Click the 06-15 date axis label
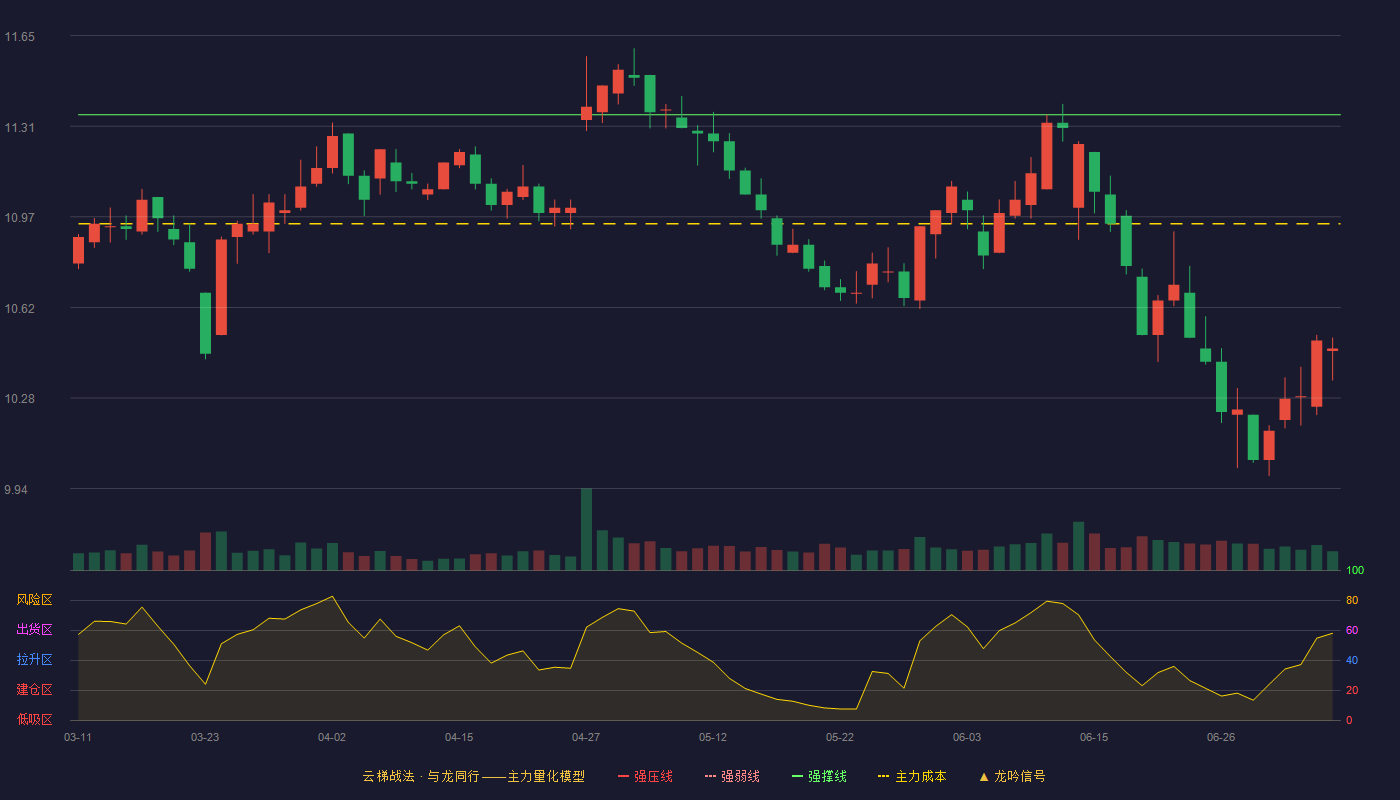This screenshot has width=1400, height=800. [1094, 737]
